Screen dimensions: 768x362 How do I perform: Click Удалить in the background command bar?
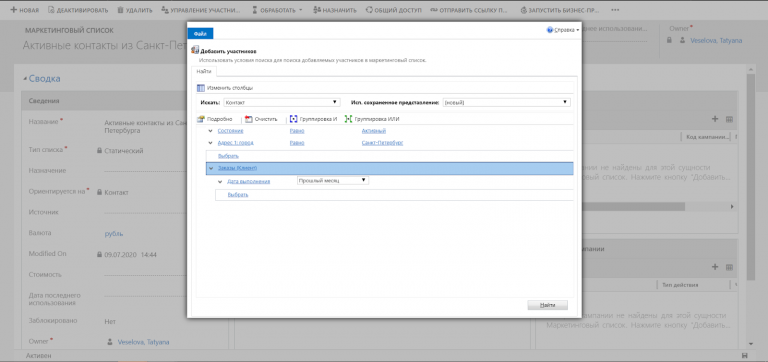pyautogui.click(x=135, y=10)
